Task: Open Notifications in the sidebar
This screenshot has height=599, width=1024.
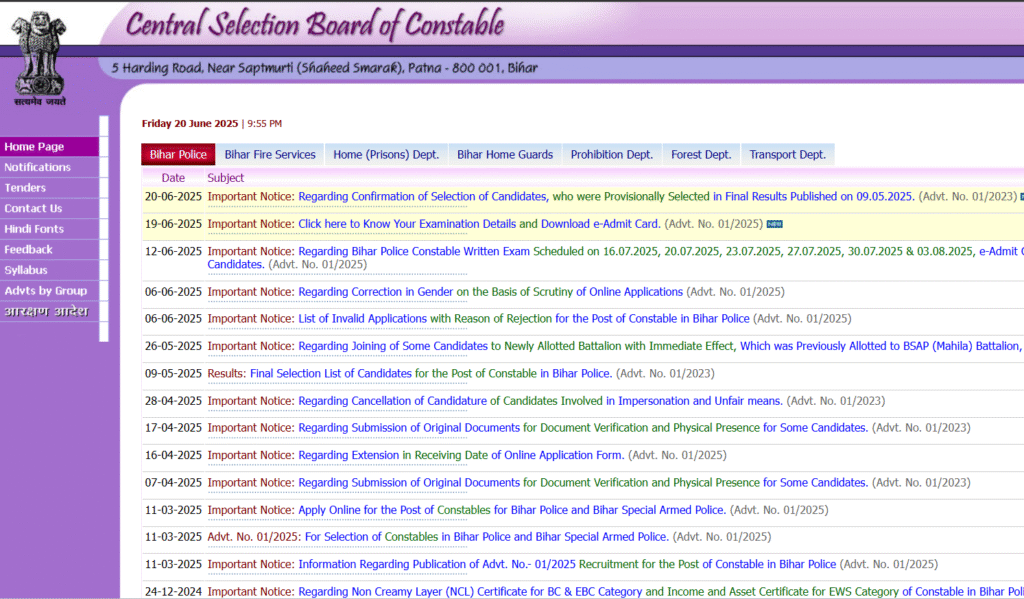Action: [49, 167]
